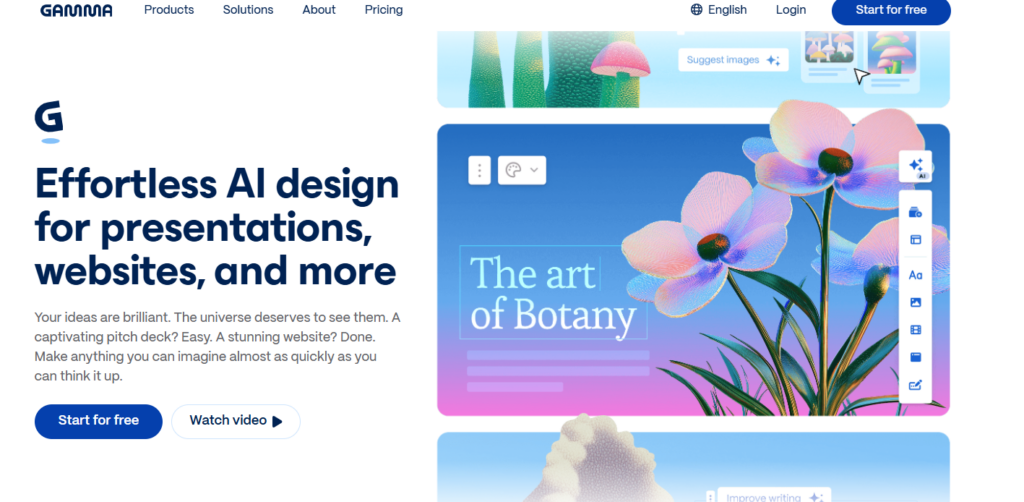
Task: Click the video film-strip icon
Action: tap(915, 329)
